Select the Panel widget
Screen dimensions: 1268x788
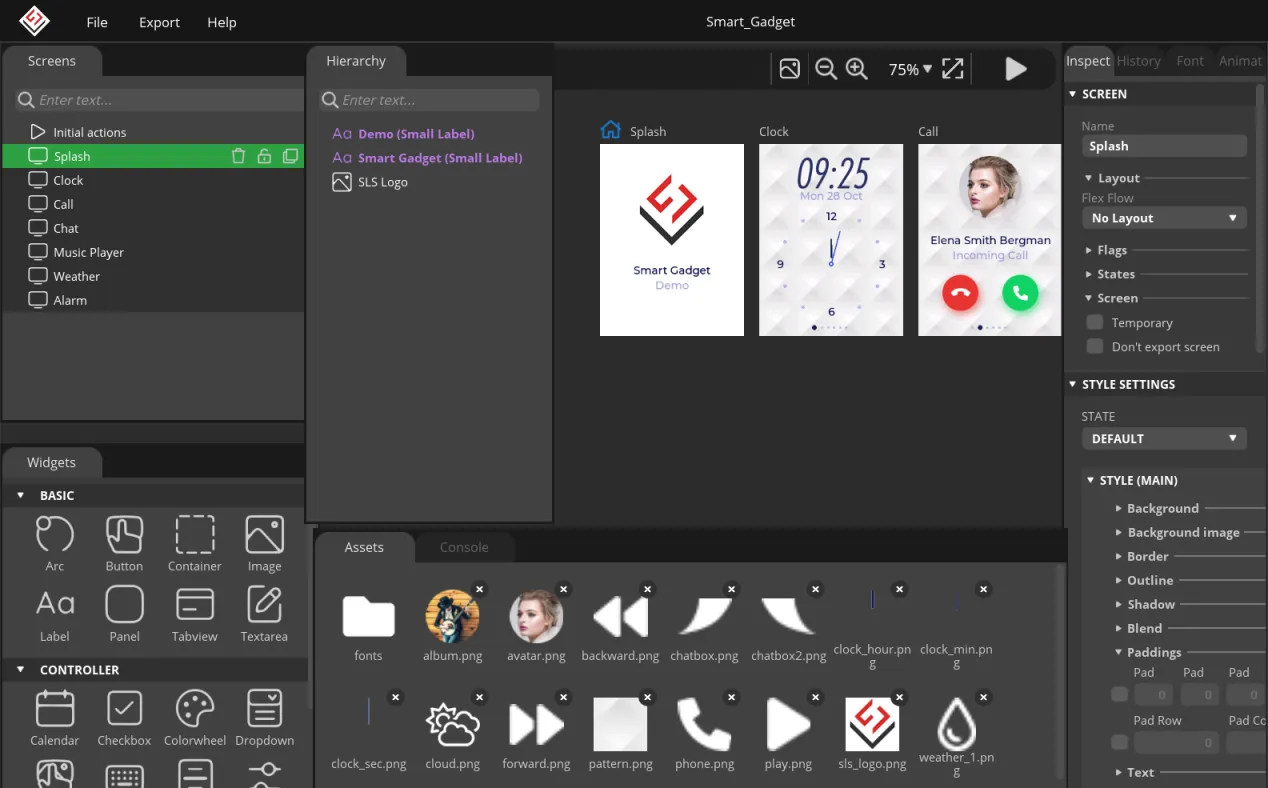pyautogui.click(x=124, y=613)
